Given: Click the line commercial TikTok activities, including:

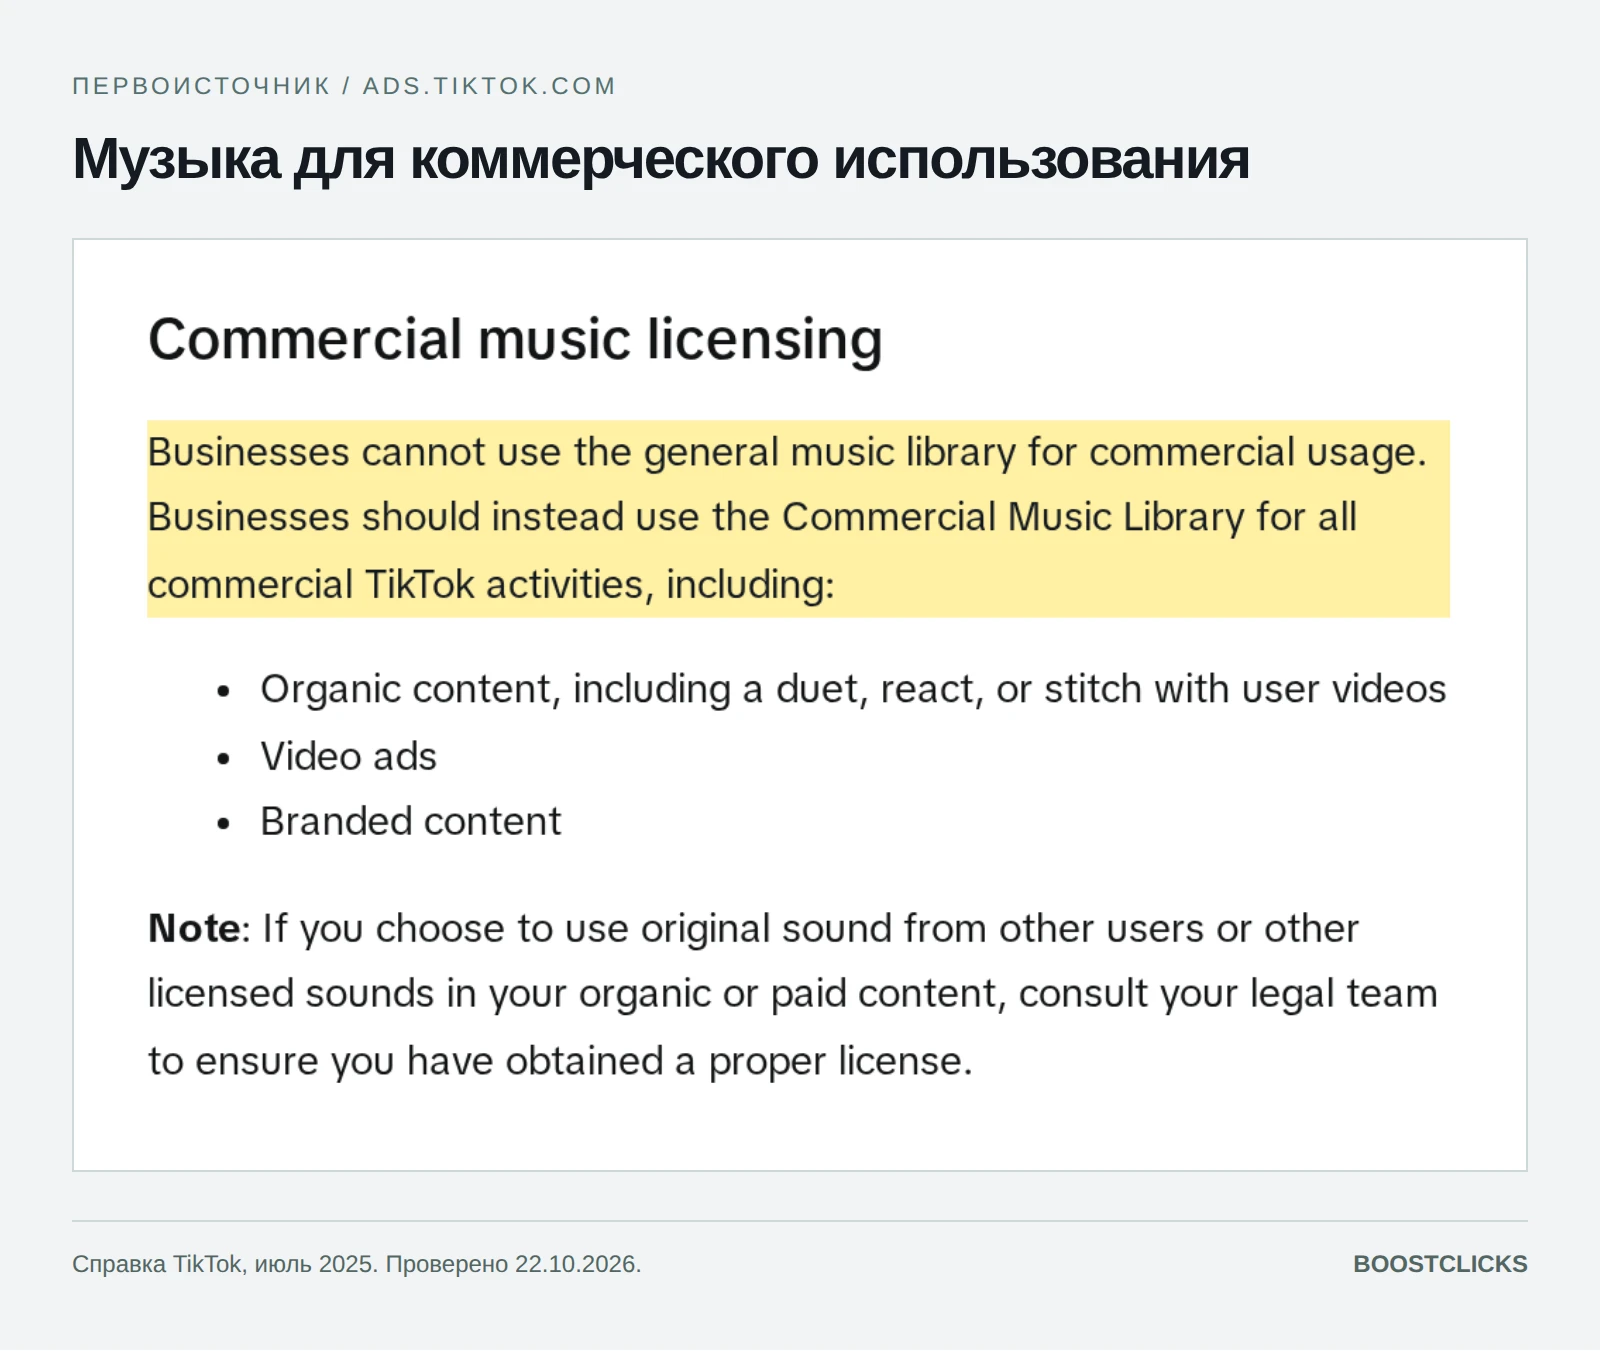Looking at the screenshot, I should click(491, 585).
